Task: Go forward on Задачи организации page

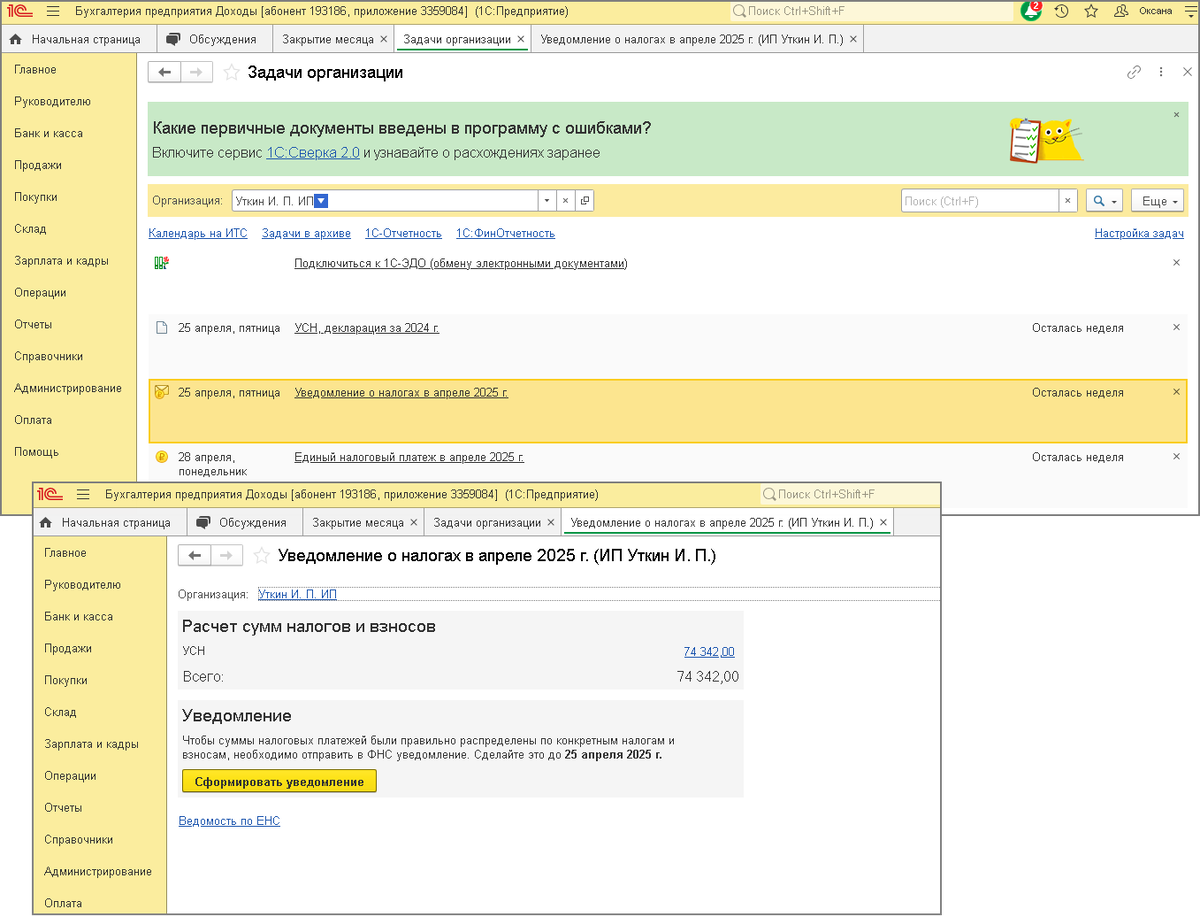Action: click(197, 72)
